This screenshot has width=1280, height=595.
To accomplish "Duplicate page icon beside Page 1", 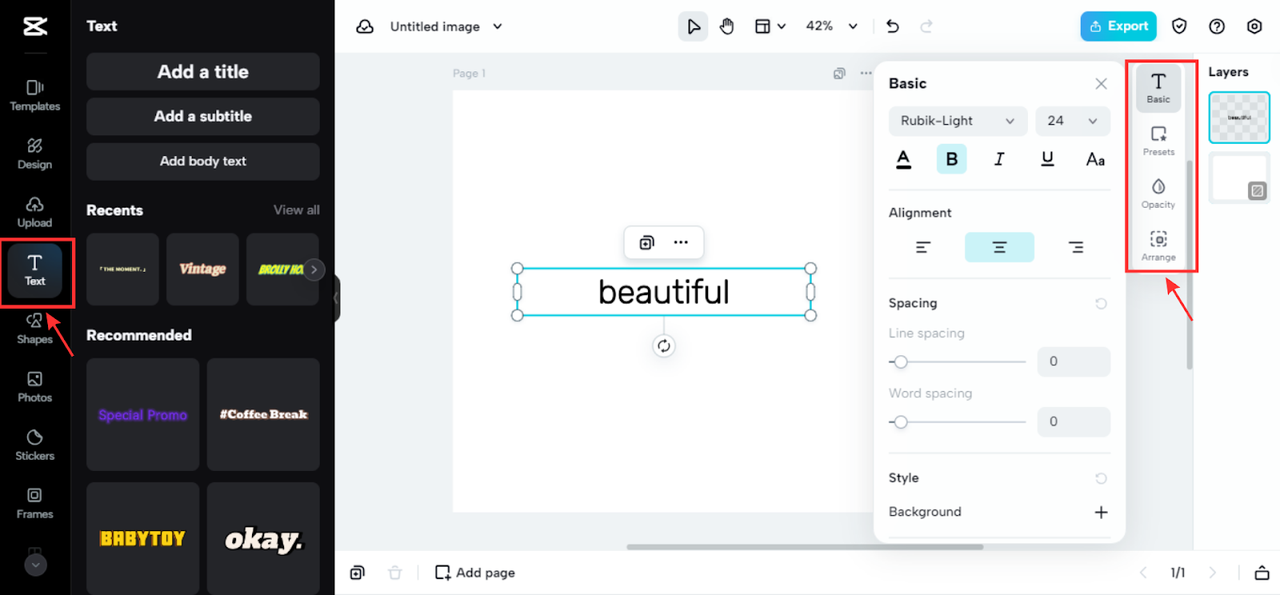I will (x=840, y=74).
